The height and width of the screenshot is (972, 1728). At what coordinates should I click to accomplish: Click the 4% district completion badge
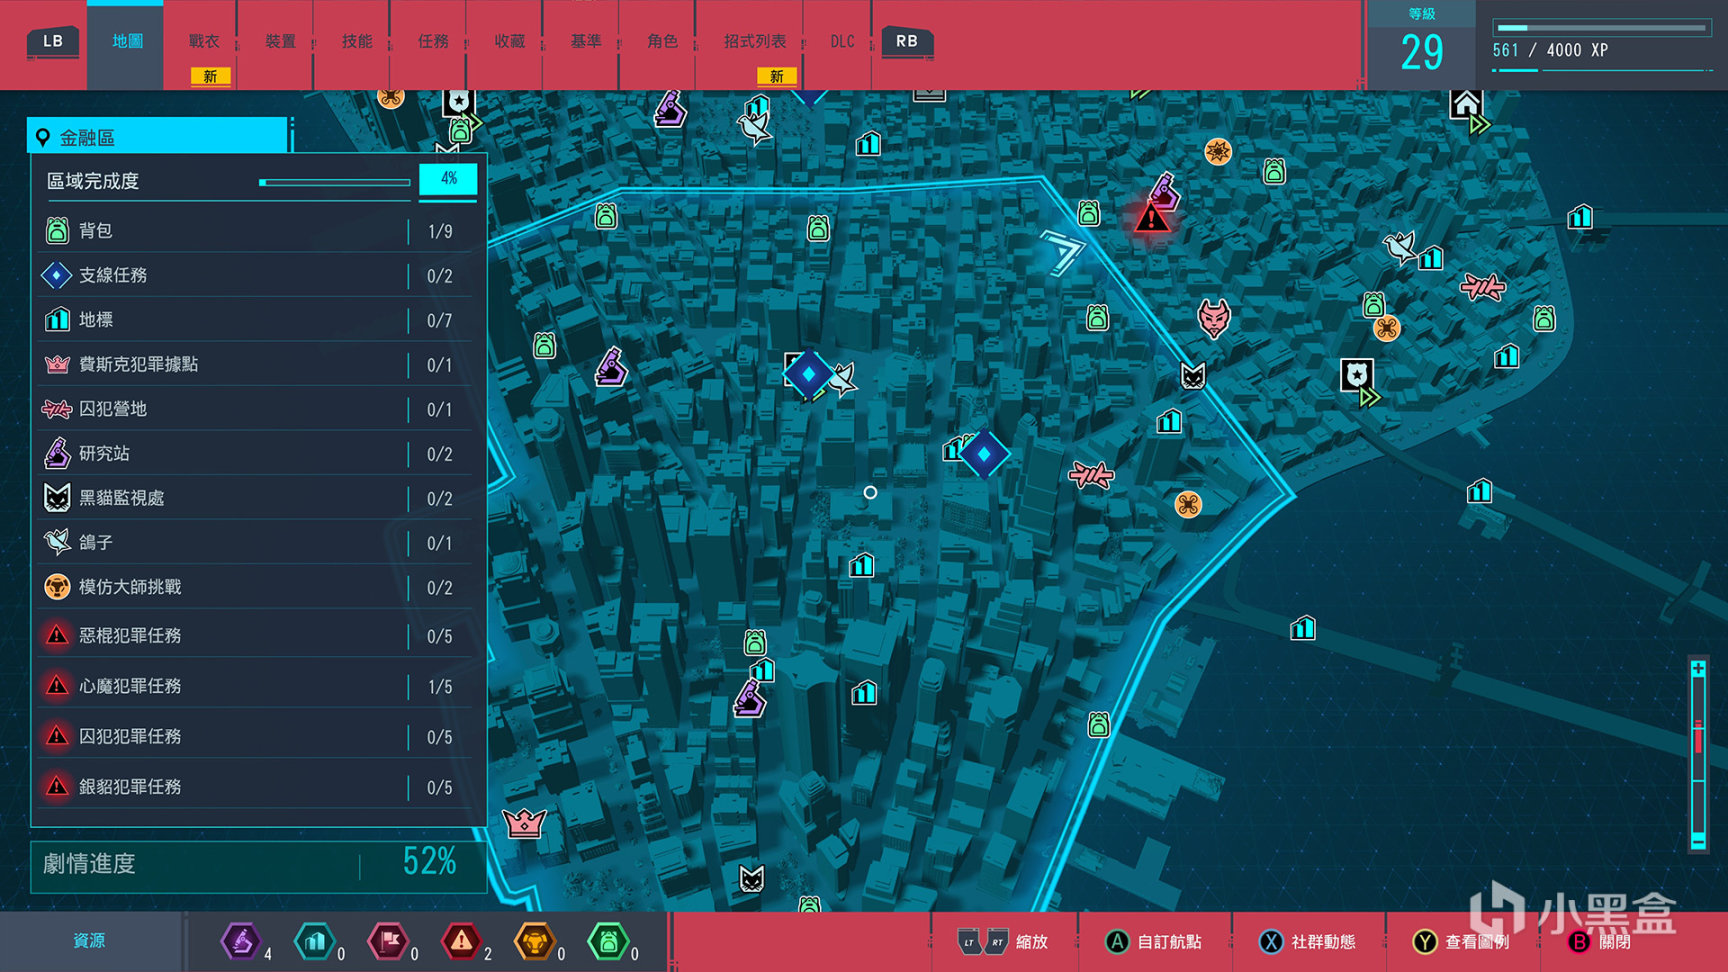(x=448, y=179)
